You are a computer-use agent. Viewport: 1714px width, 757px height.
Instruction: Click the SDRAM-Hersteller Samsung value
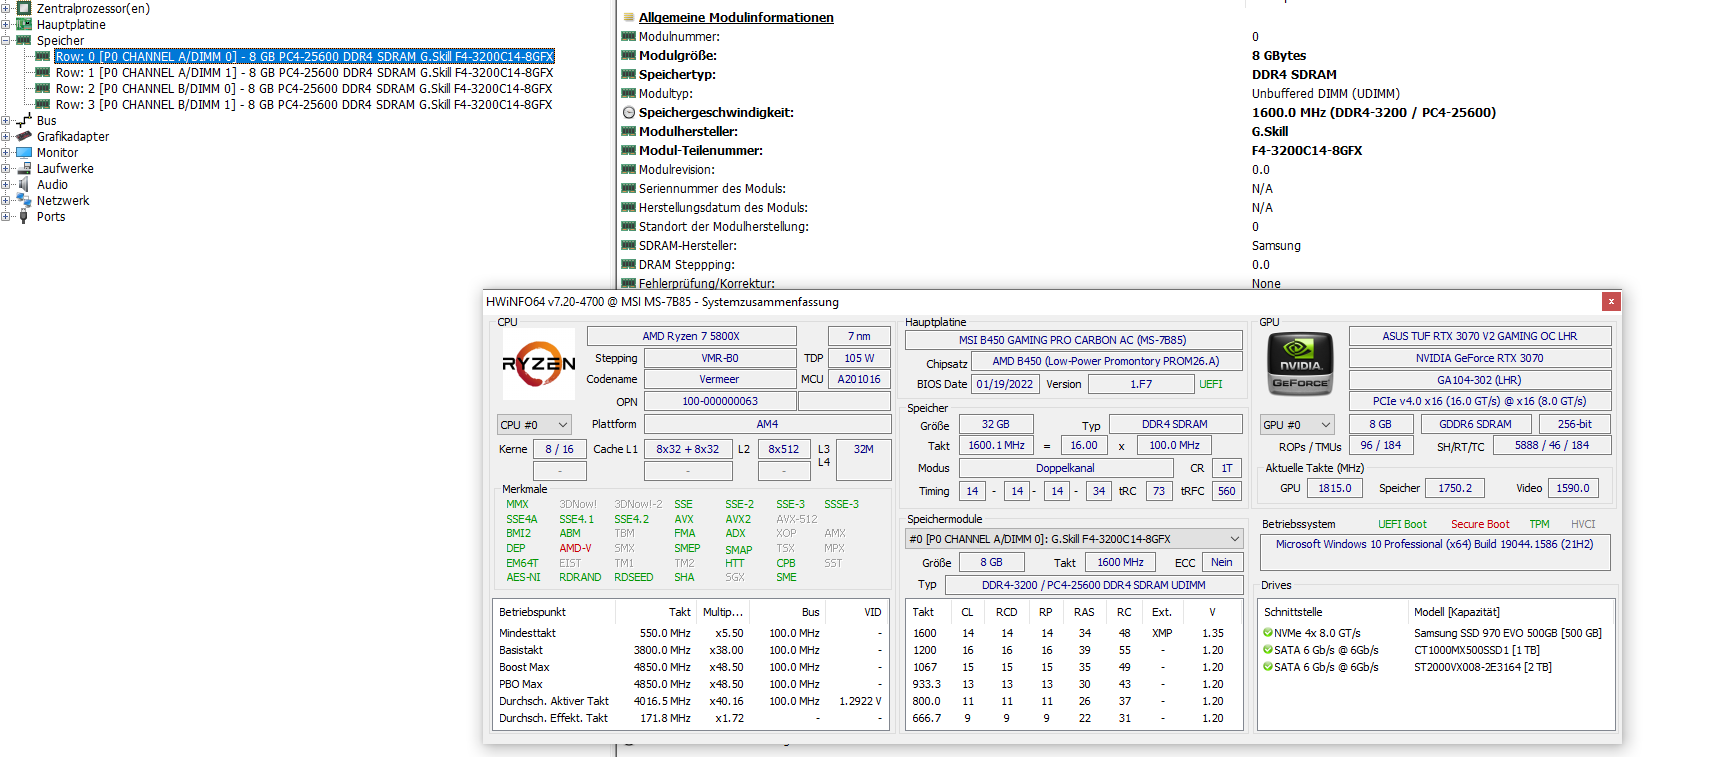(1276, 245)
